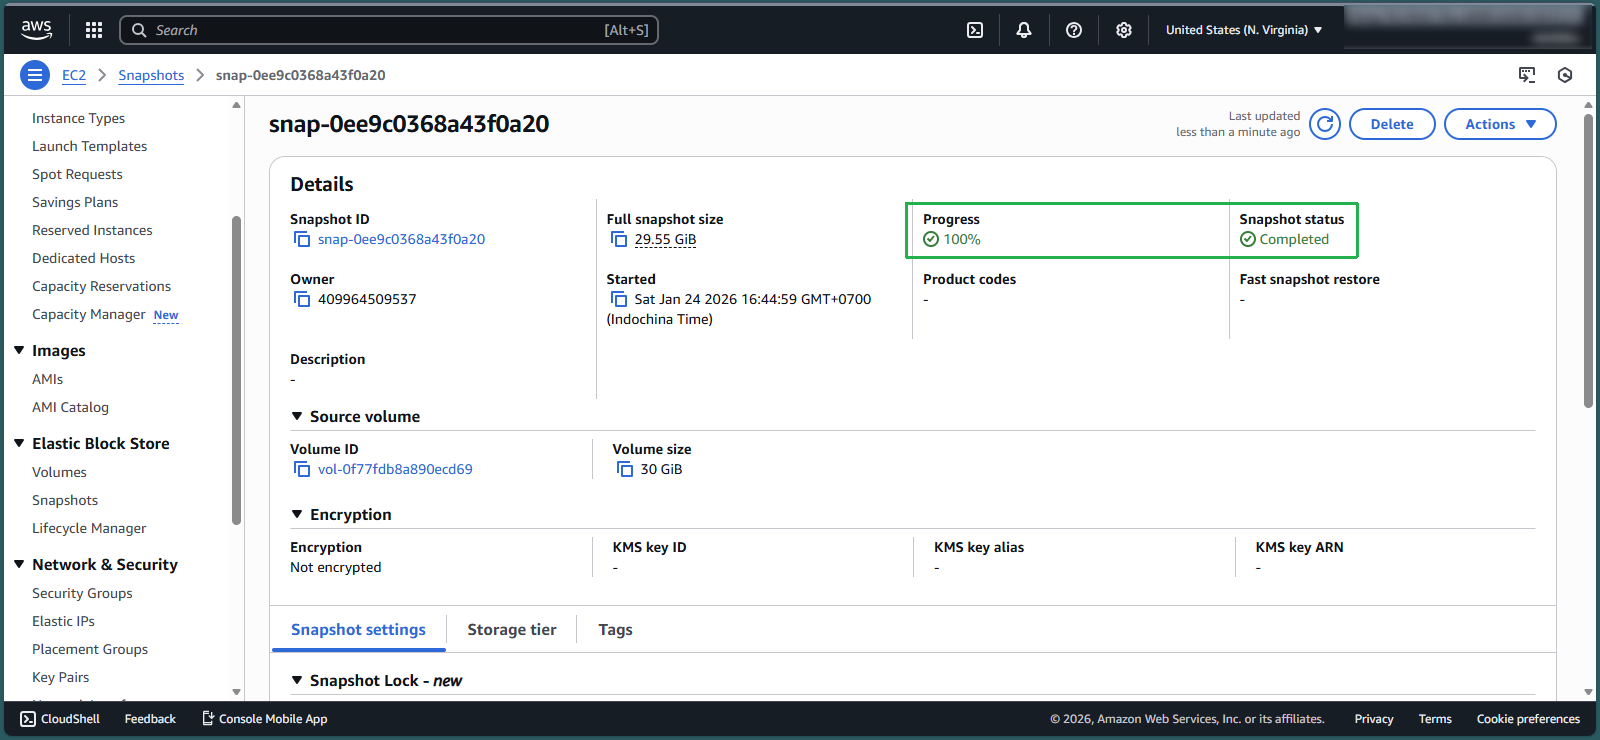The image size is (1600, 740).
Task: Open the help question mark menu
Action: 1074,30
